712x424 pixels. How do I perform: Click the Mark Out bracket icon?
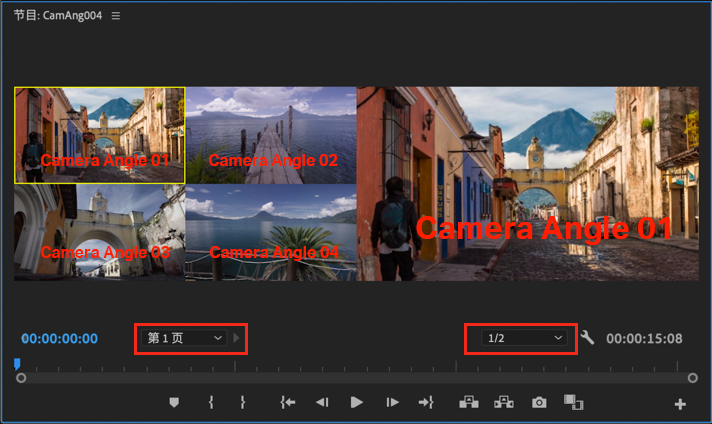tap(243, 402)
